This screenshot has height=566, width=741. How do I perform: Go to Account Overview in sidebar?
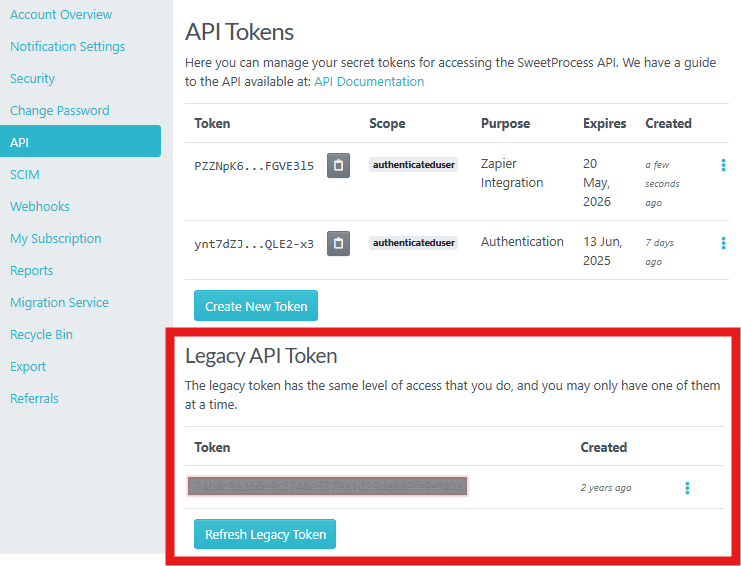(61, 15)
